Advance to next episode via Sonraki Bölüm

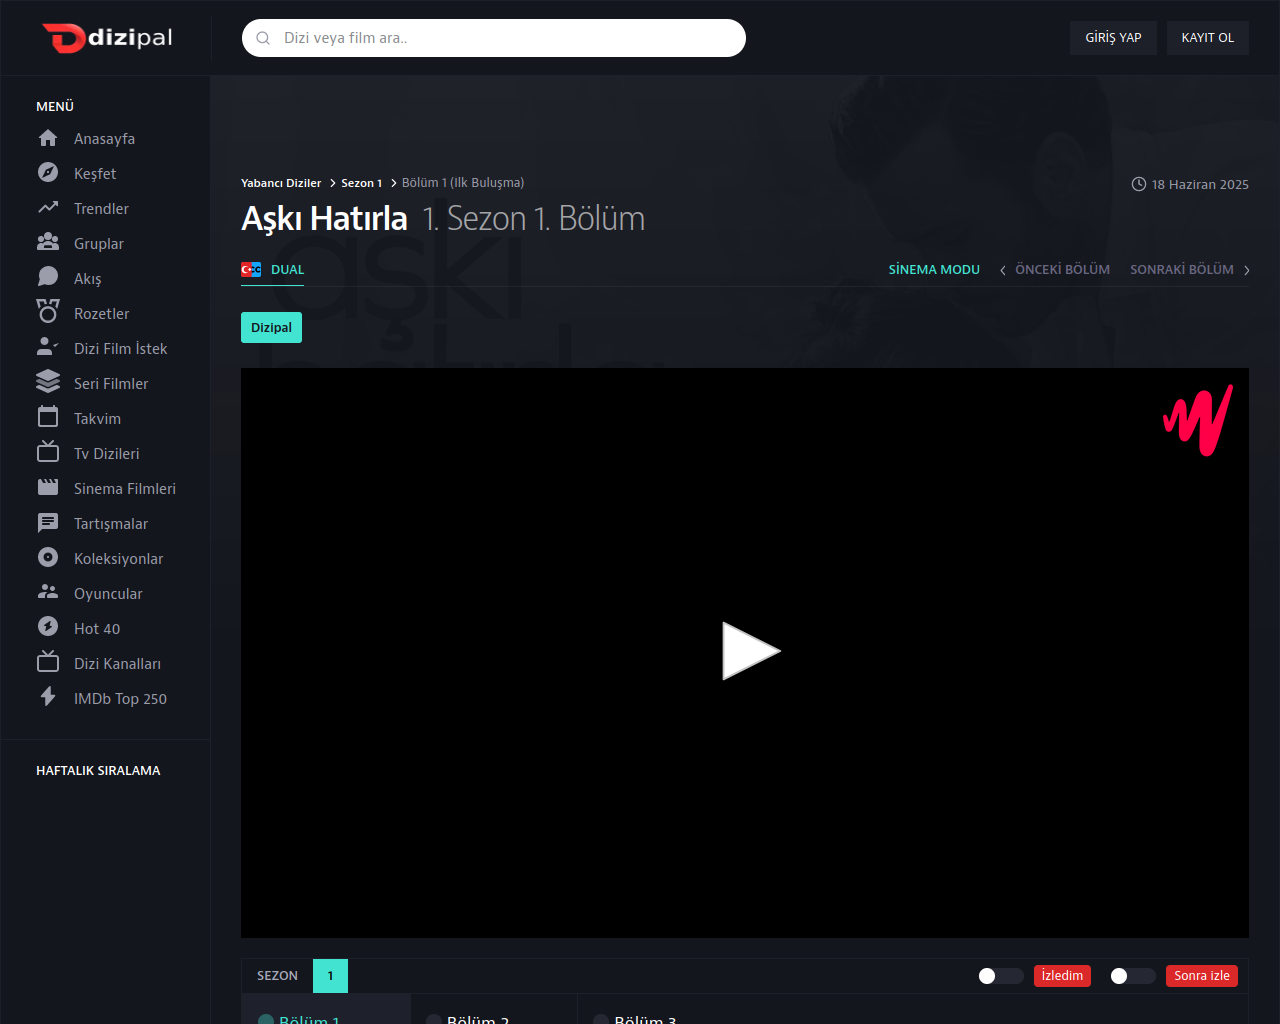1189,270
